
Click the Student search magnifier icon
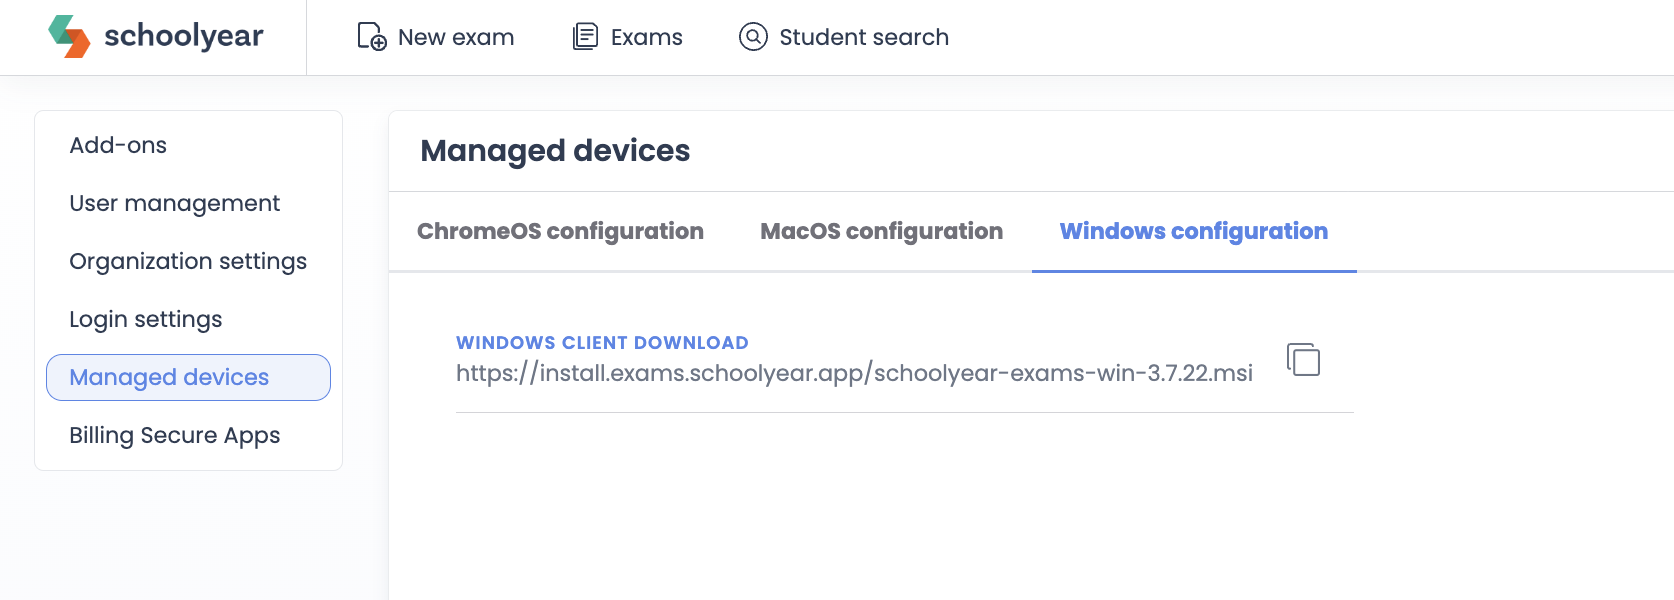(x=753, y=37)
